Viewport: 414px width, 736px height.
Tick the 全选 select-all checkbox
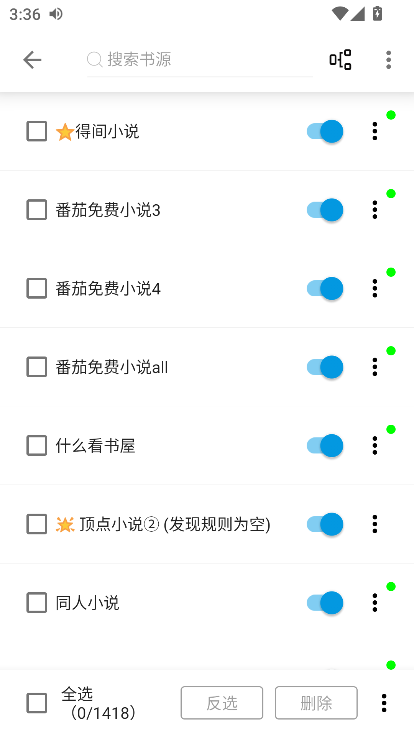click(x=37, y=703)
